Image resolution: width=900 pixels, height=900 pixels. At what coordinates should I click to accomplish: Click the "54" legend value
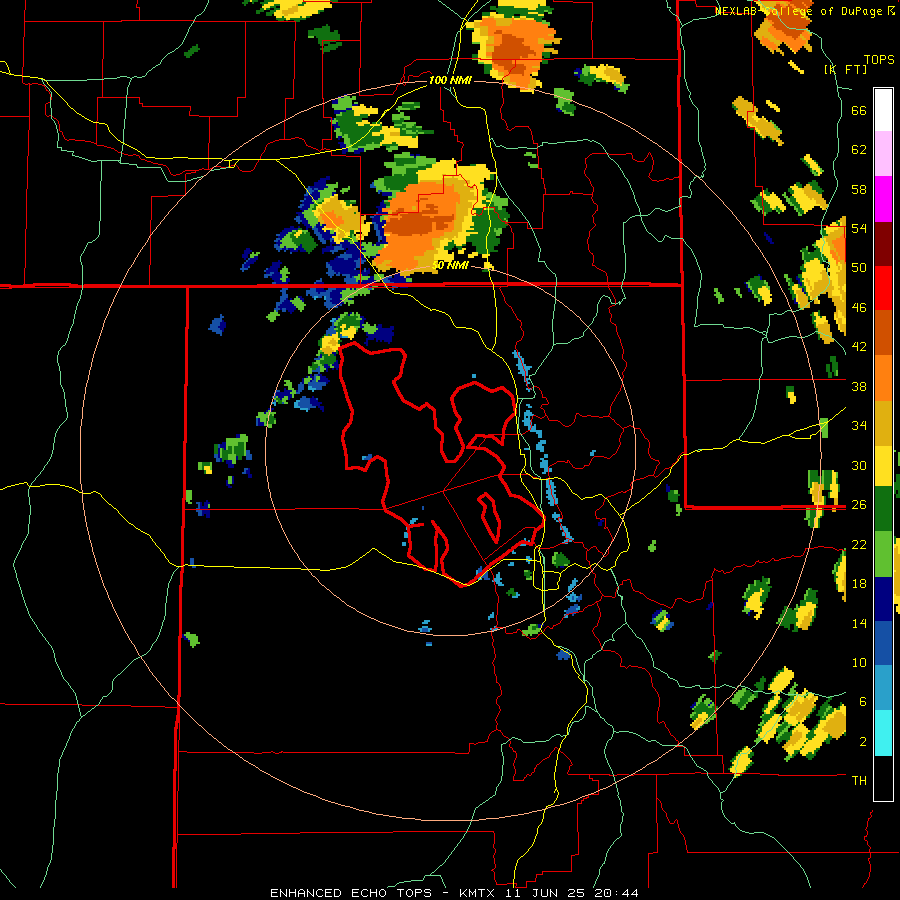coord(859,228)
